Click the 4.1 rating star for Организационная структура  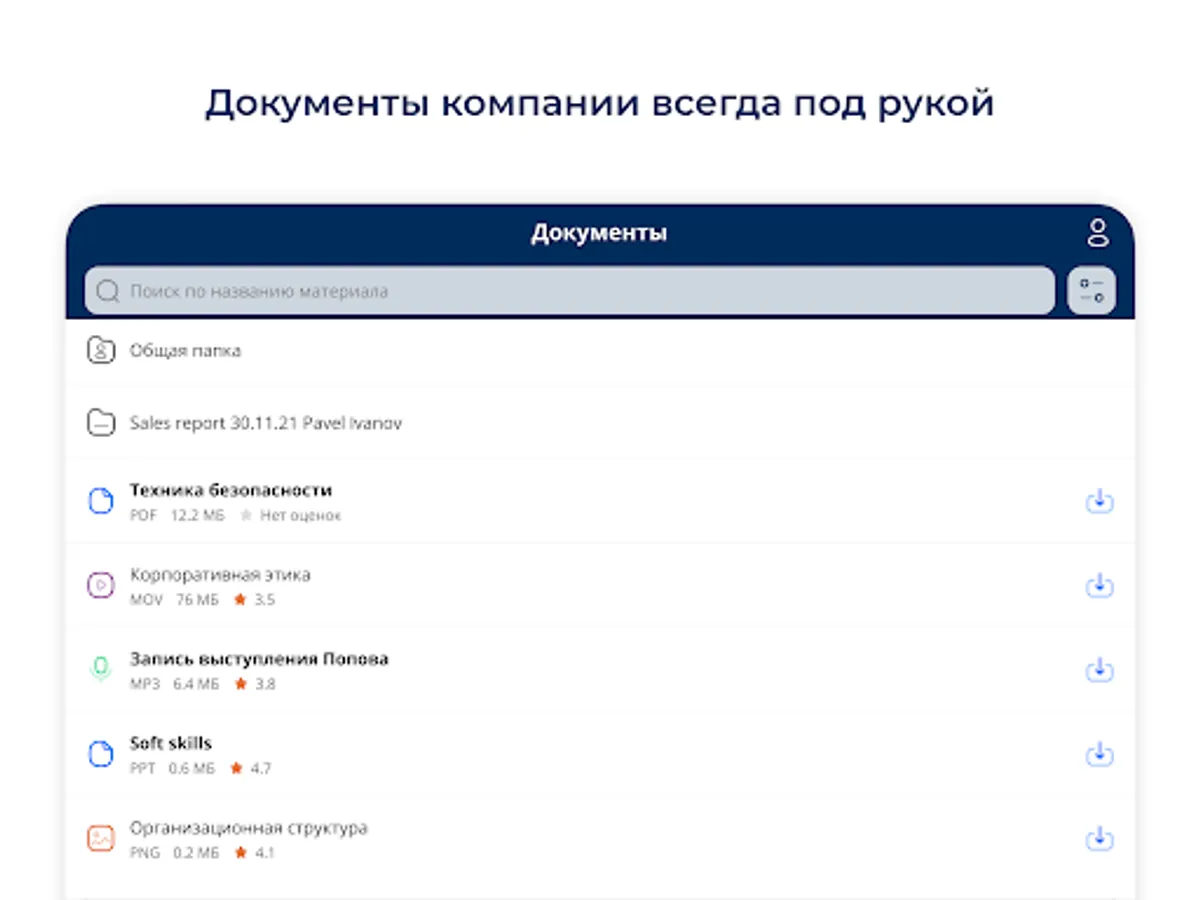coord(240,853)
